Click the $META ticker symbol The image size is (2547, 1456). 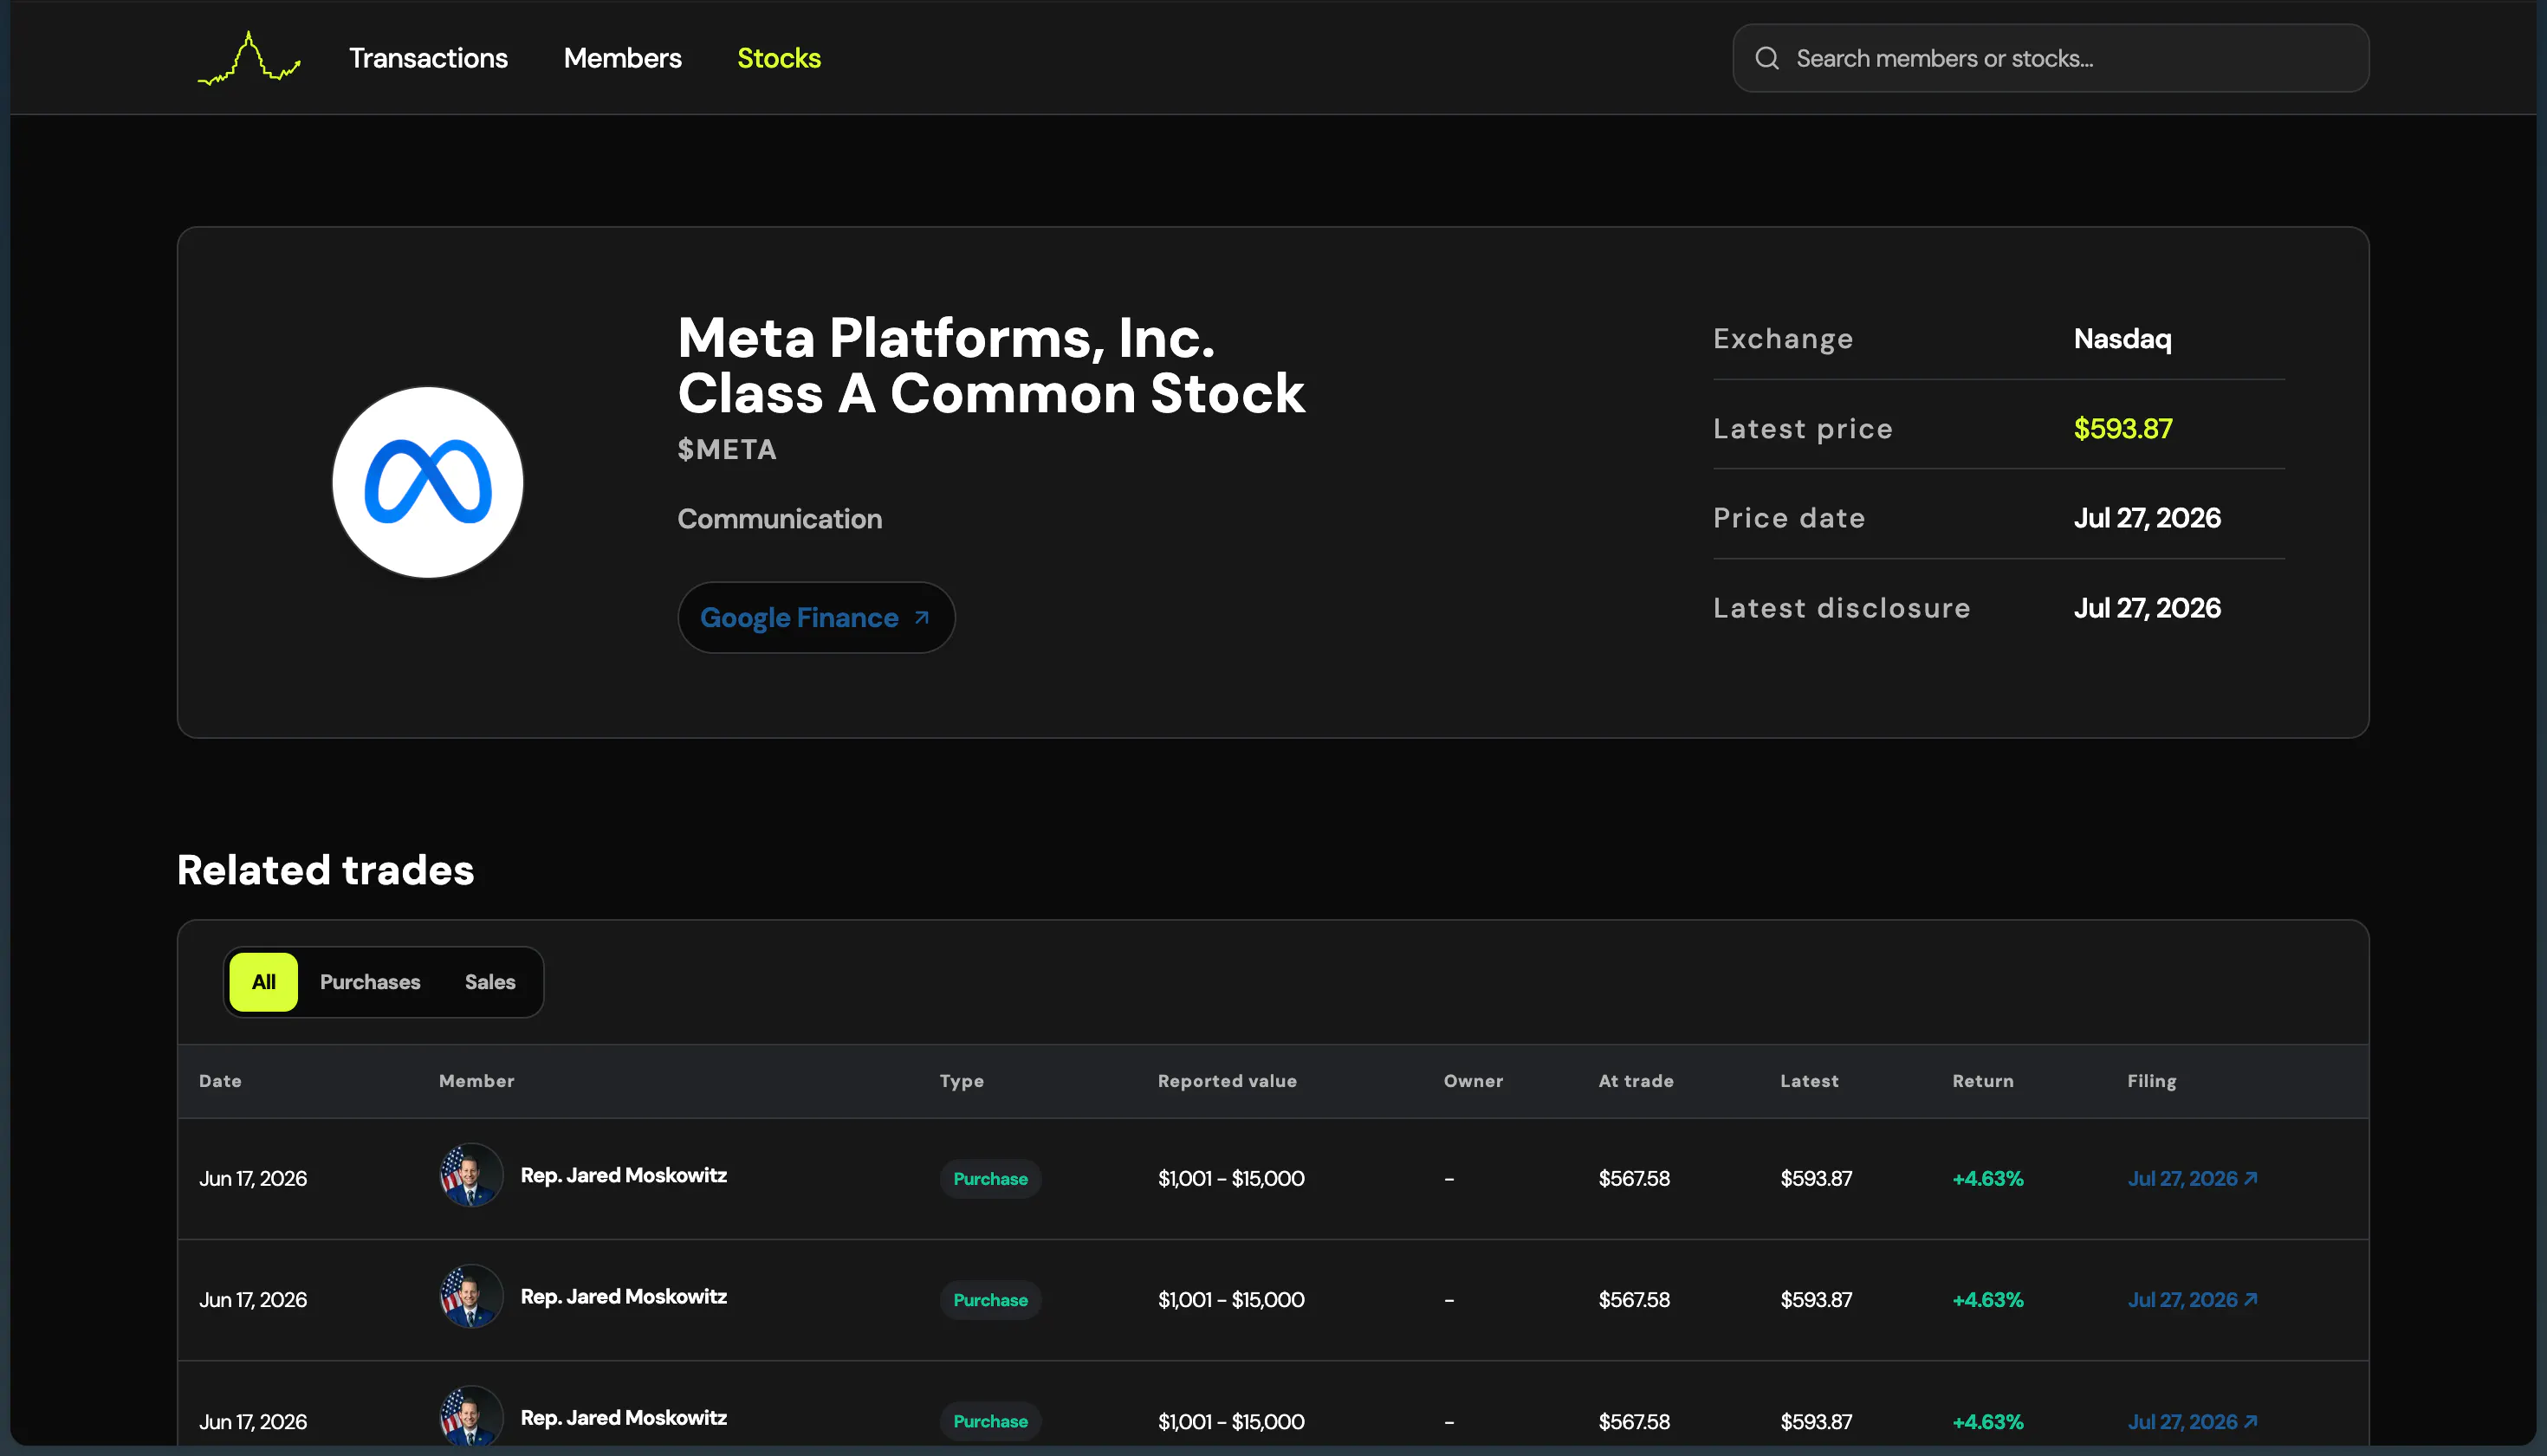click(x=727, y=450)
